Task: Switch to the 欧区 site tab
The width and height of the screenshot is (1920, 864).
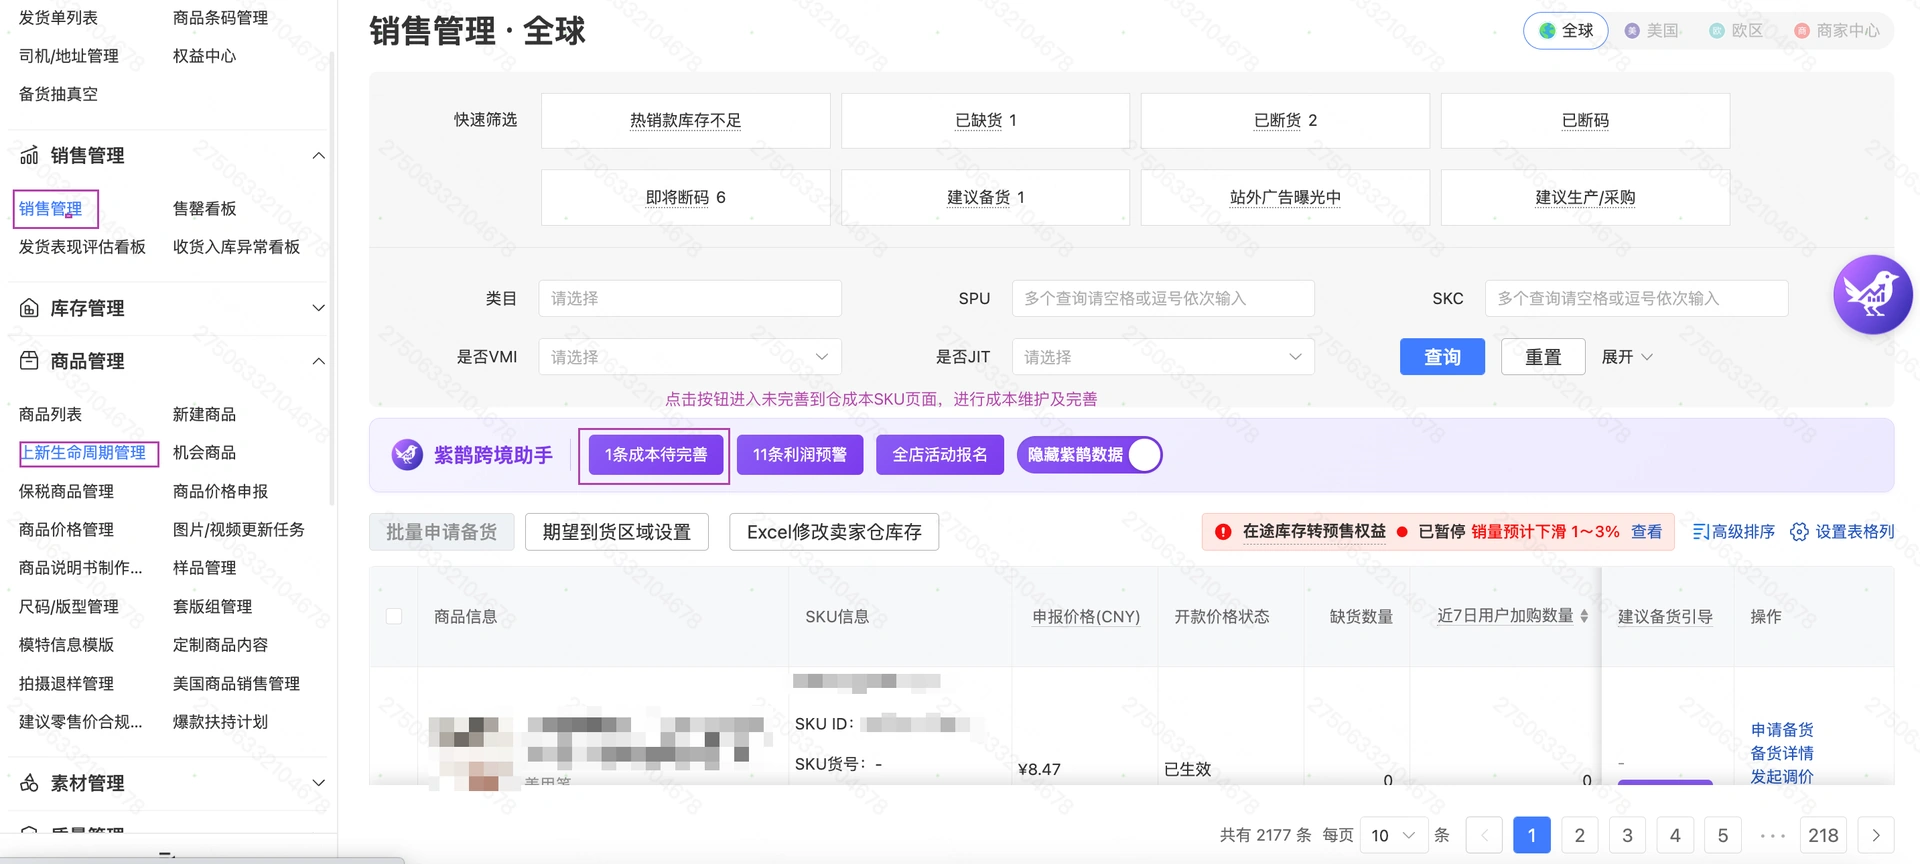Action: (x=1736, y=31)
